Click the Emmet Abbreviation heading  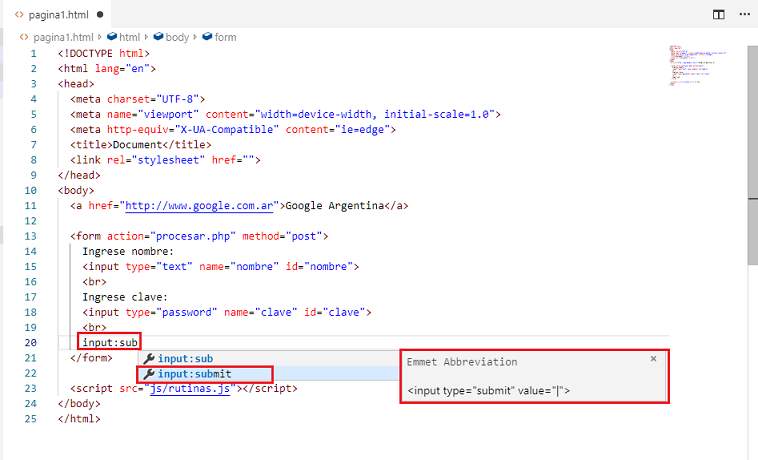click(462, 362)
